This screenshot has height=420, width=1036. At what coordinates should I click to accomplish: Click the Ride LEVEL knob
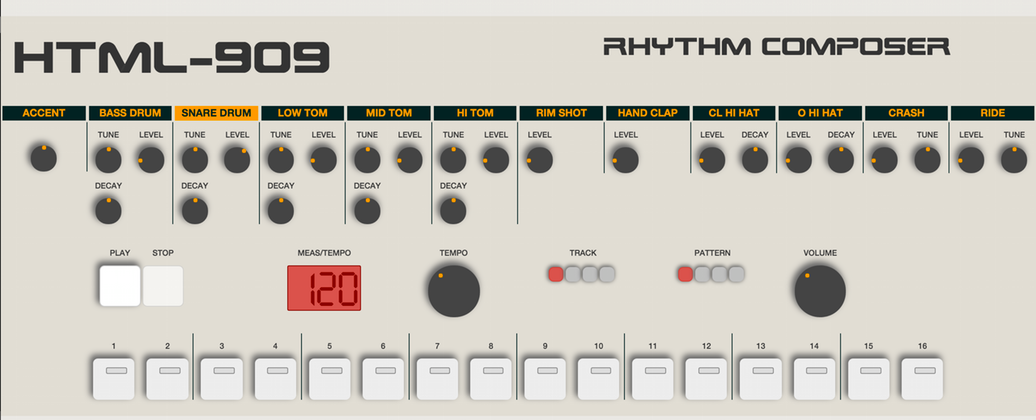(x=971, y=160)
